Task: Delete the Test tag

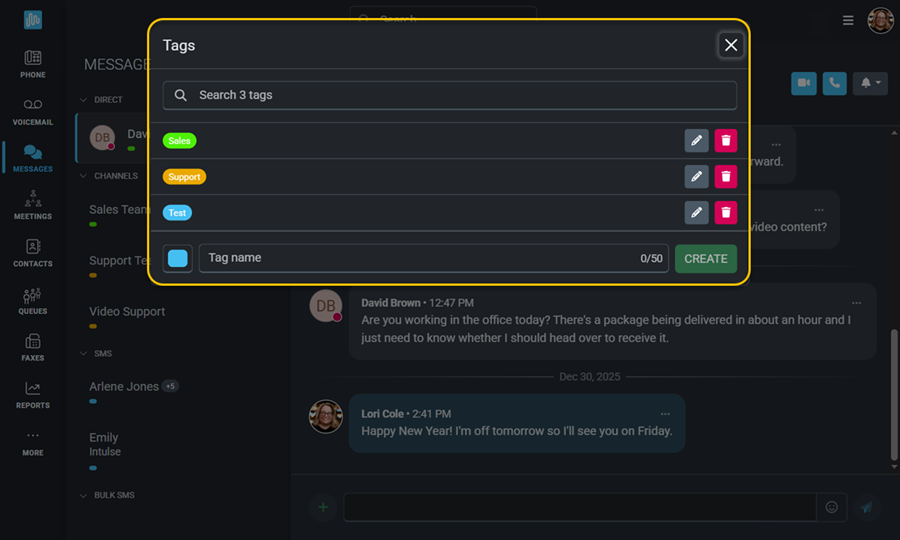Action: point(726,213)
